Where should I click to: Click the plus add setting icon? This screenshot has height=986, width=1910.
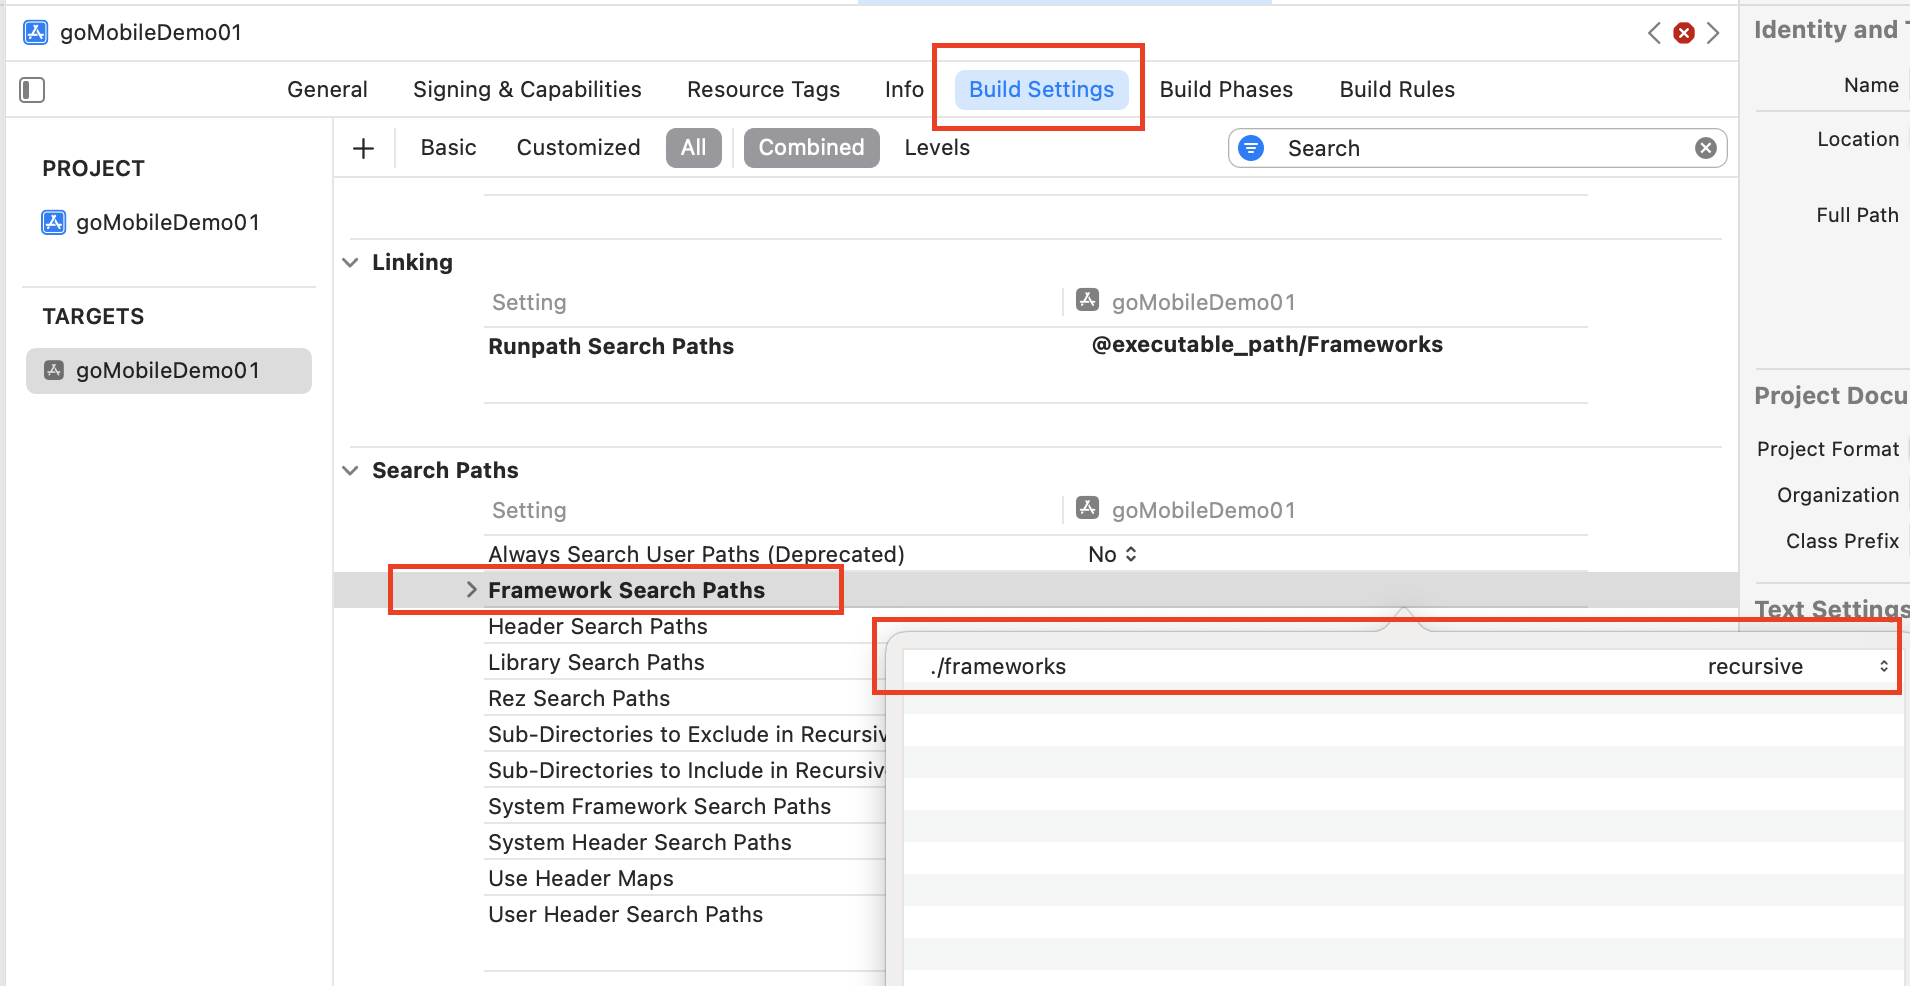click(x=364, y=149)
